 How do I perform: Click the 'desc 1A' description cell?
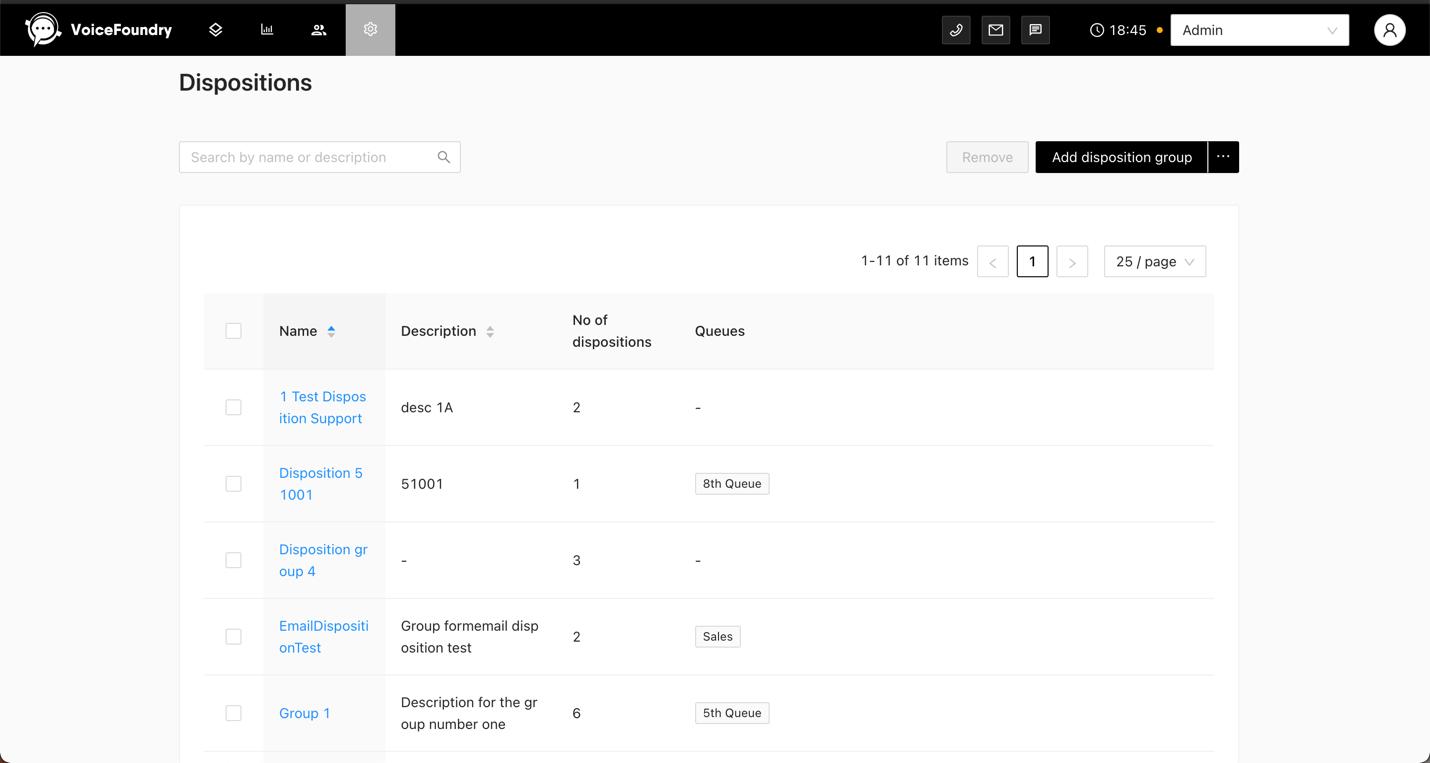tap(427, 407)
